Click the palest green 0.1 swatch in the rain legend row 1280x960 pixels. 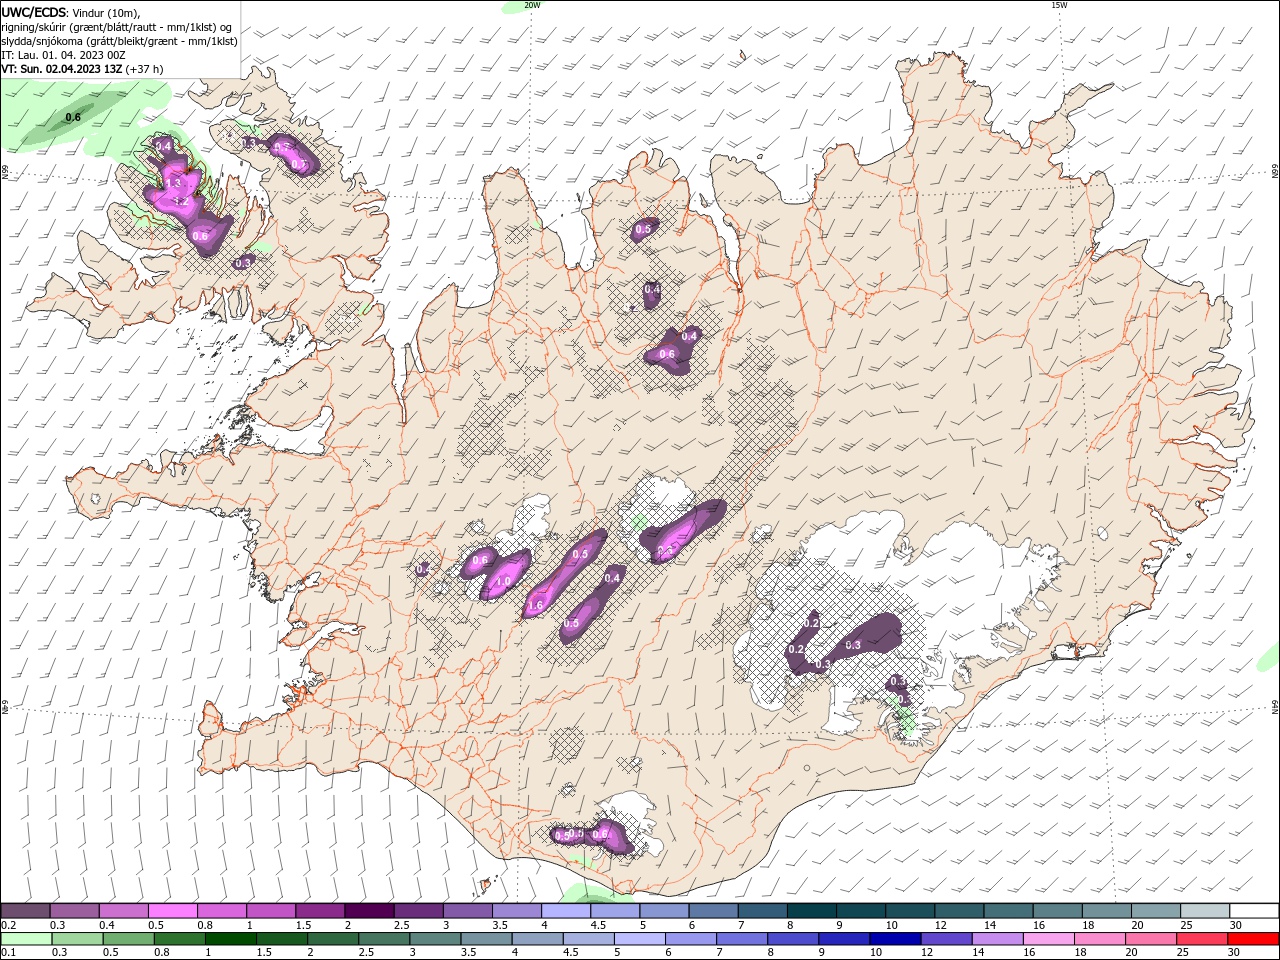(25, 939)
